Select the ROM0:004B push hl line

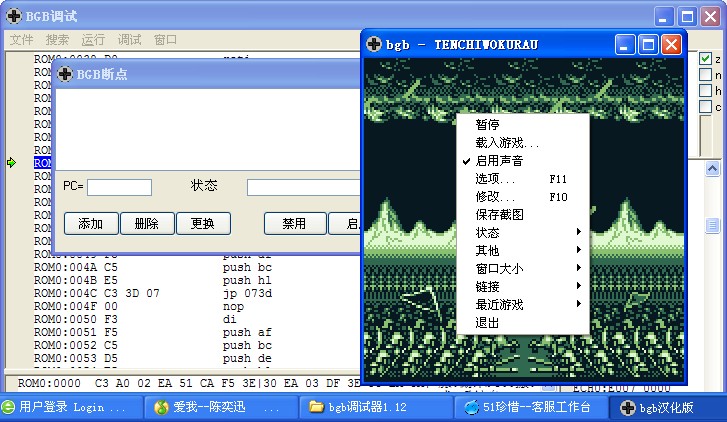[153, 281]
